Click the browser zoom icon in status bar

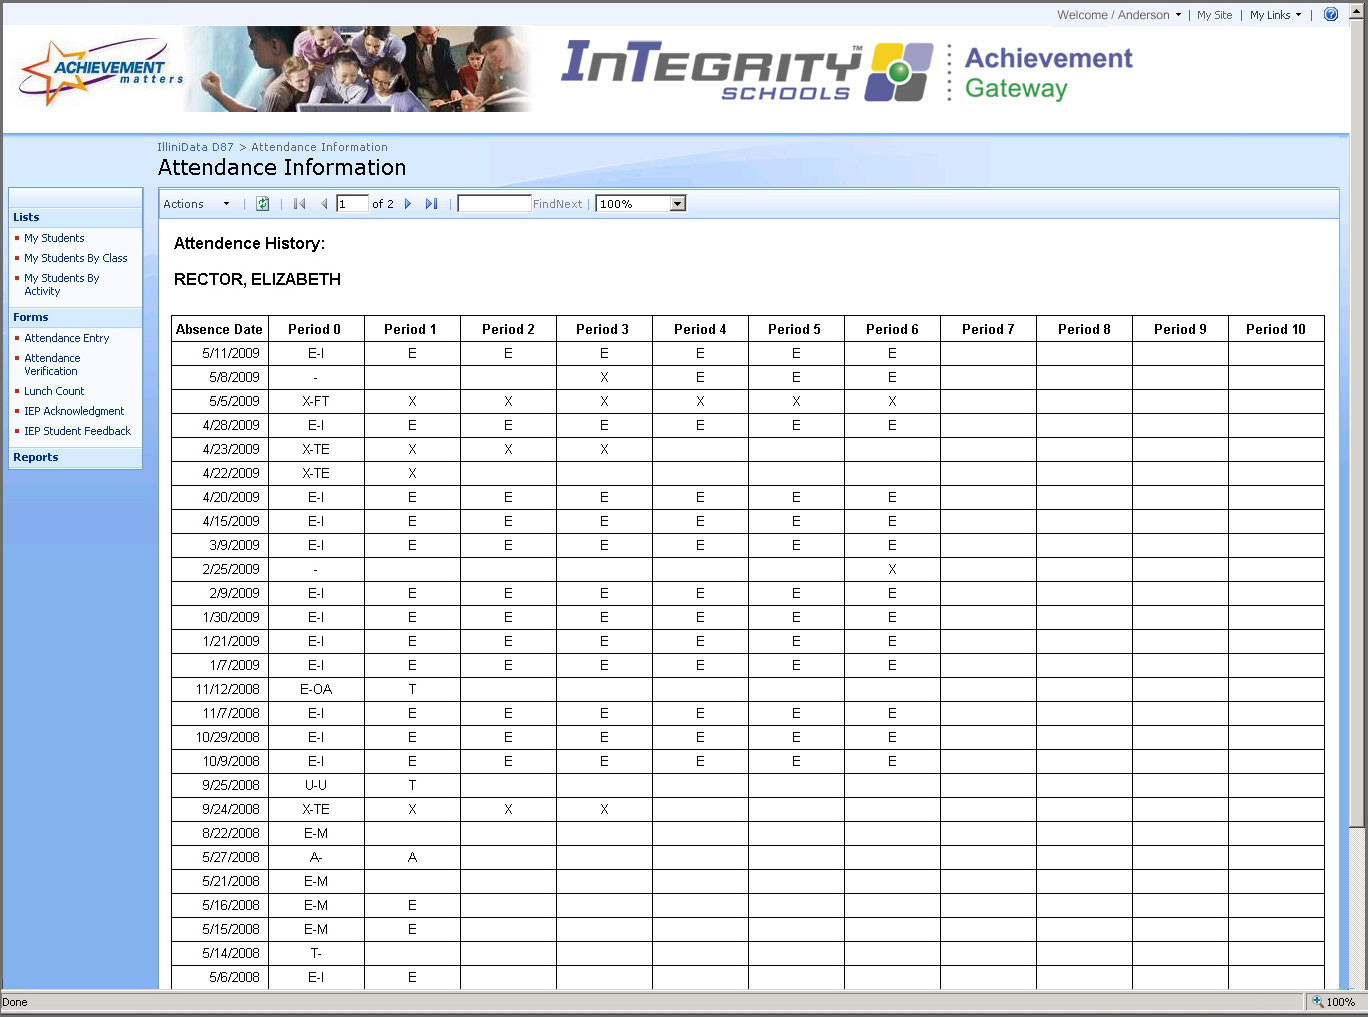1318,1002
